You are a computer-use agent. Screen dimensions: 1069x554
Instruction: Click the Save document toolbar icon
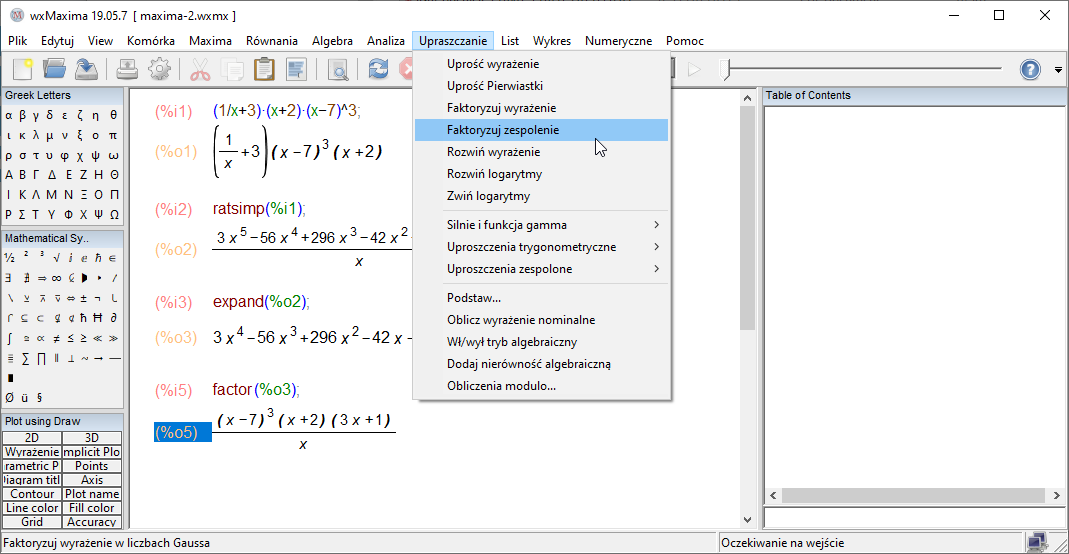click(87, 69)
